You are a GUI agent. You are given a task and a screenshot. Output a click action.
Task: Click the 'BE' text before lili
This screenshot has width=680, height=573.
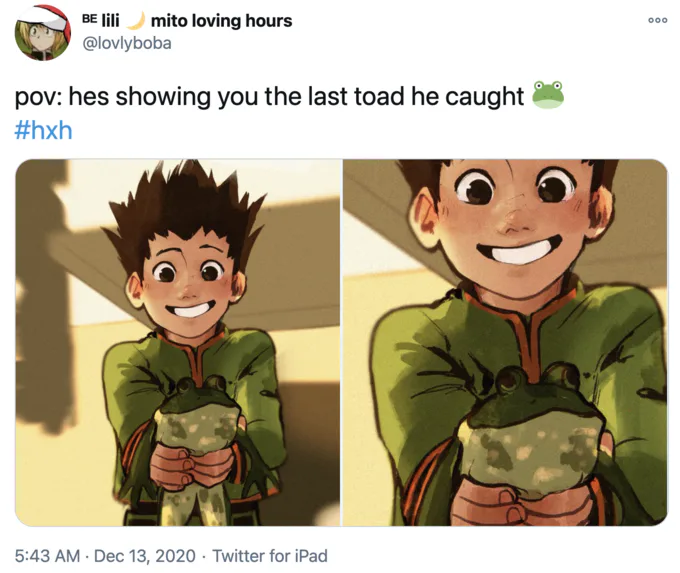pos(89,19)
